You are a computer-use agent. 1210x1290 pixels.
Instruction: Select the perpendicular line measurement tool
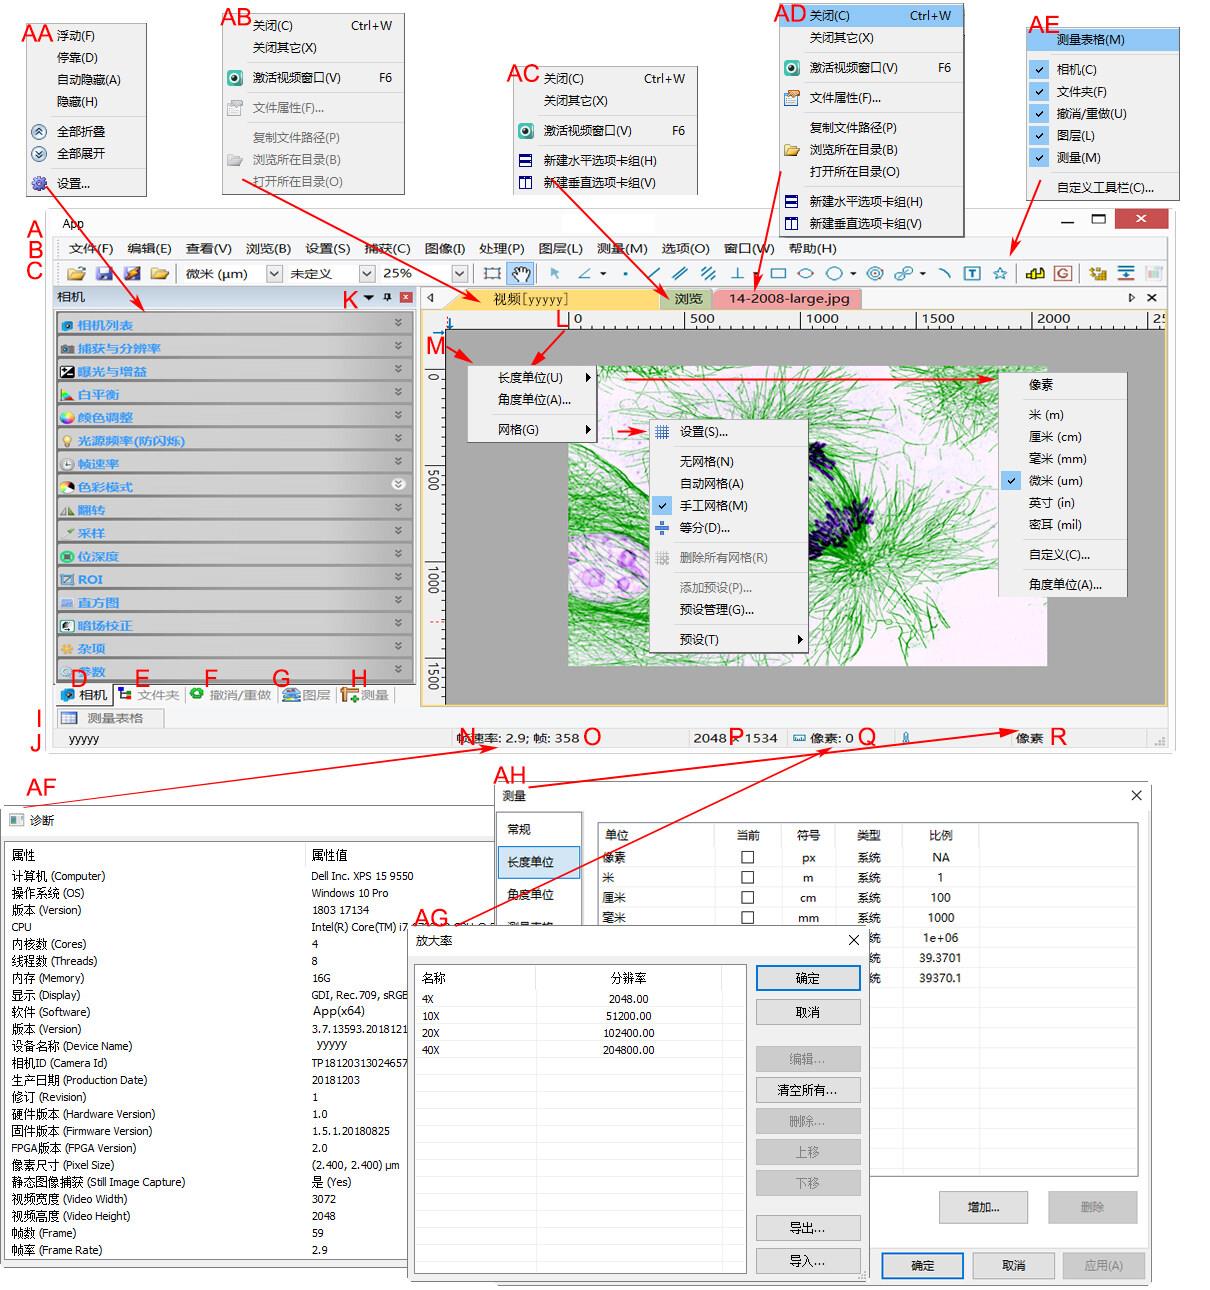point(738,273)
